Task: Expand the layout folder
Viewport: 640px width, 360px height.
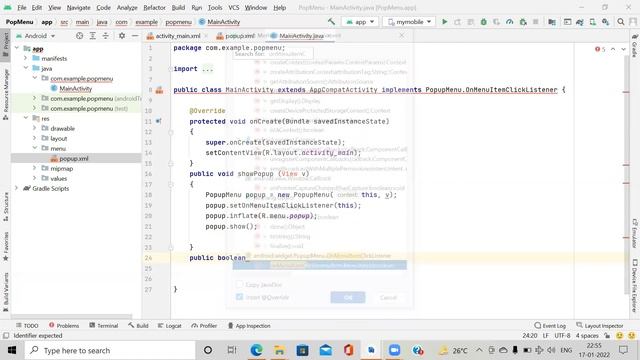Action: tap(35, 138)
